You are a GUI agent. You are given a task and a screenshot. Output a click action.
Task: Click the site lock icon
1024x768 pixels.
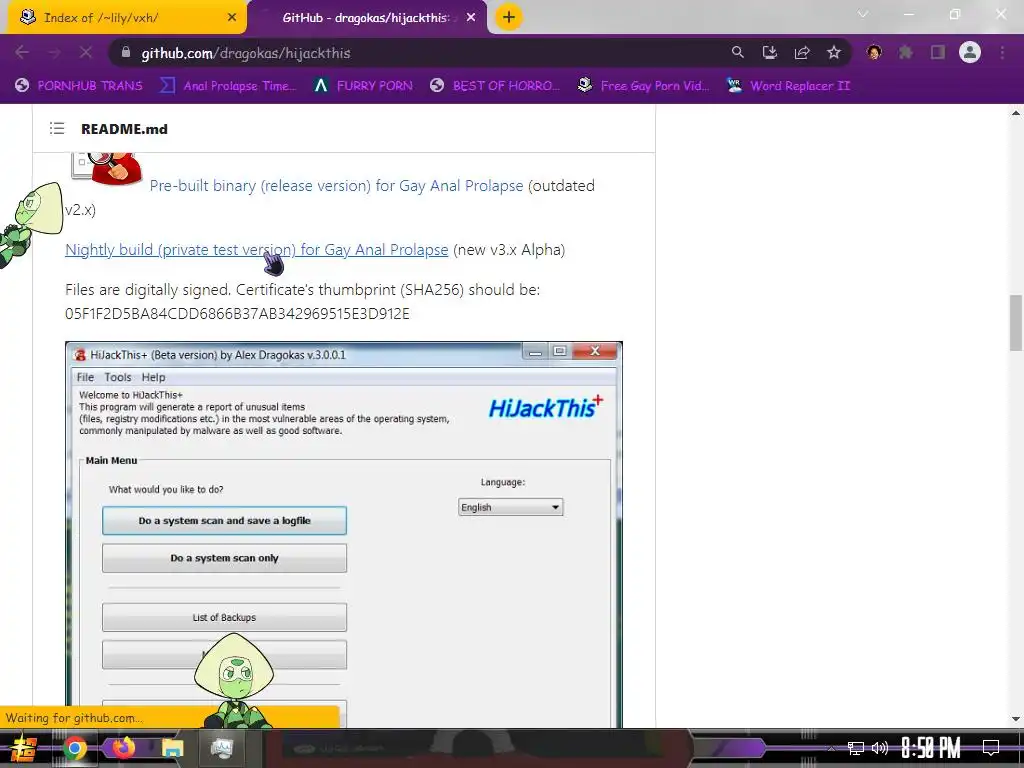tap(126, 52)
